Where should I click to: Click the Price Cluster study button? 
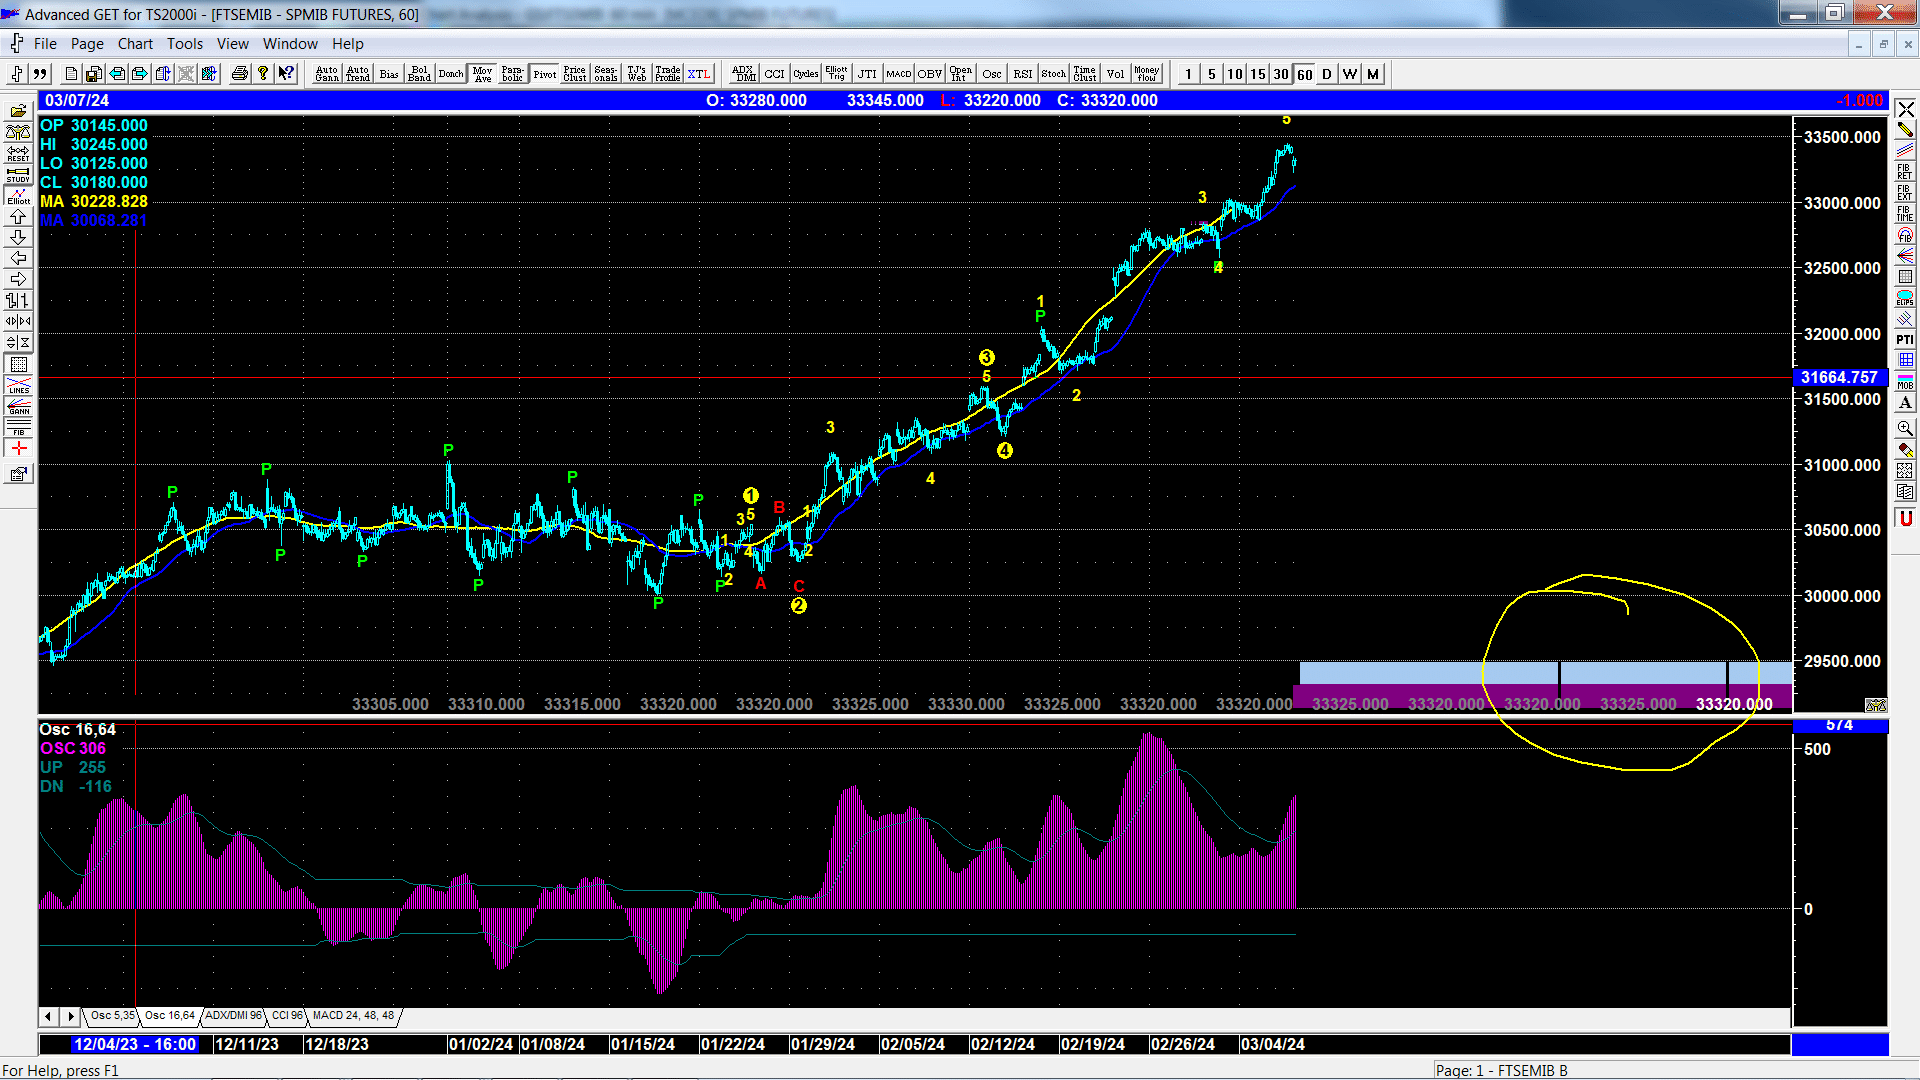575,74
